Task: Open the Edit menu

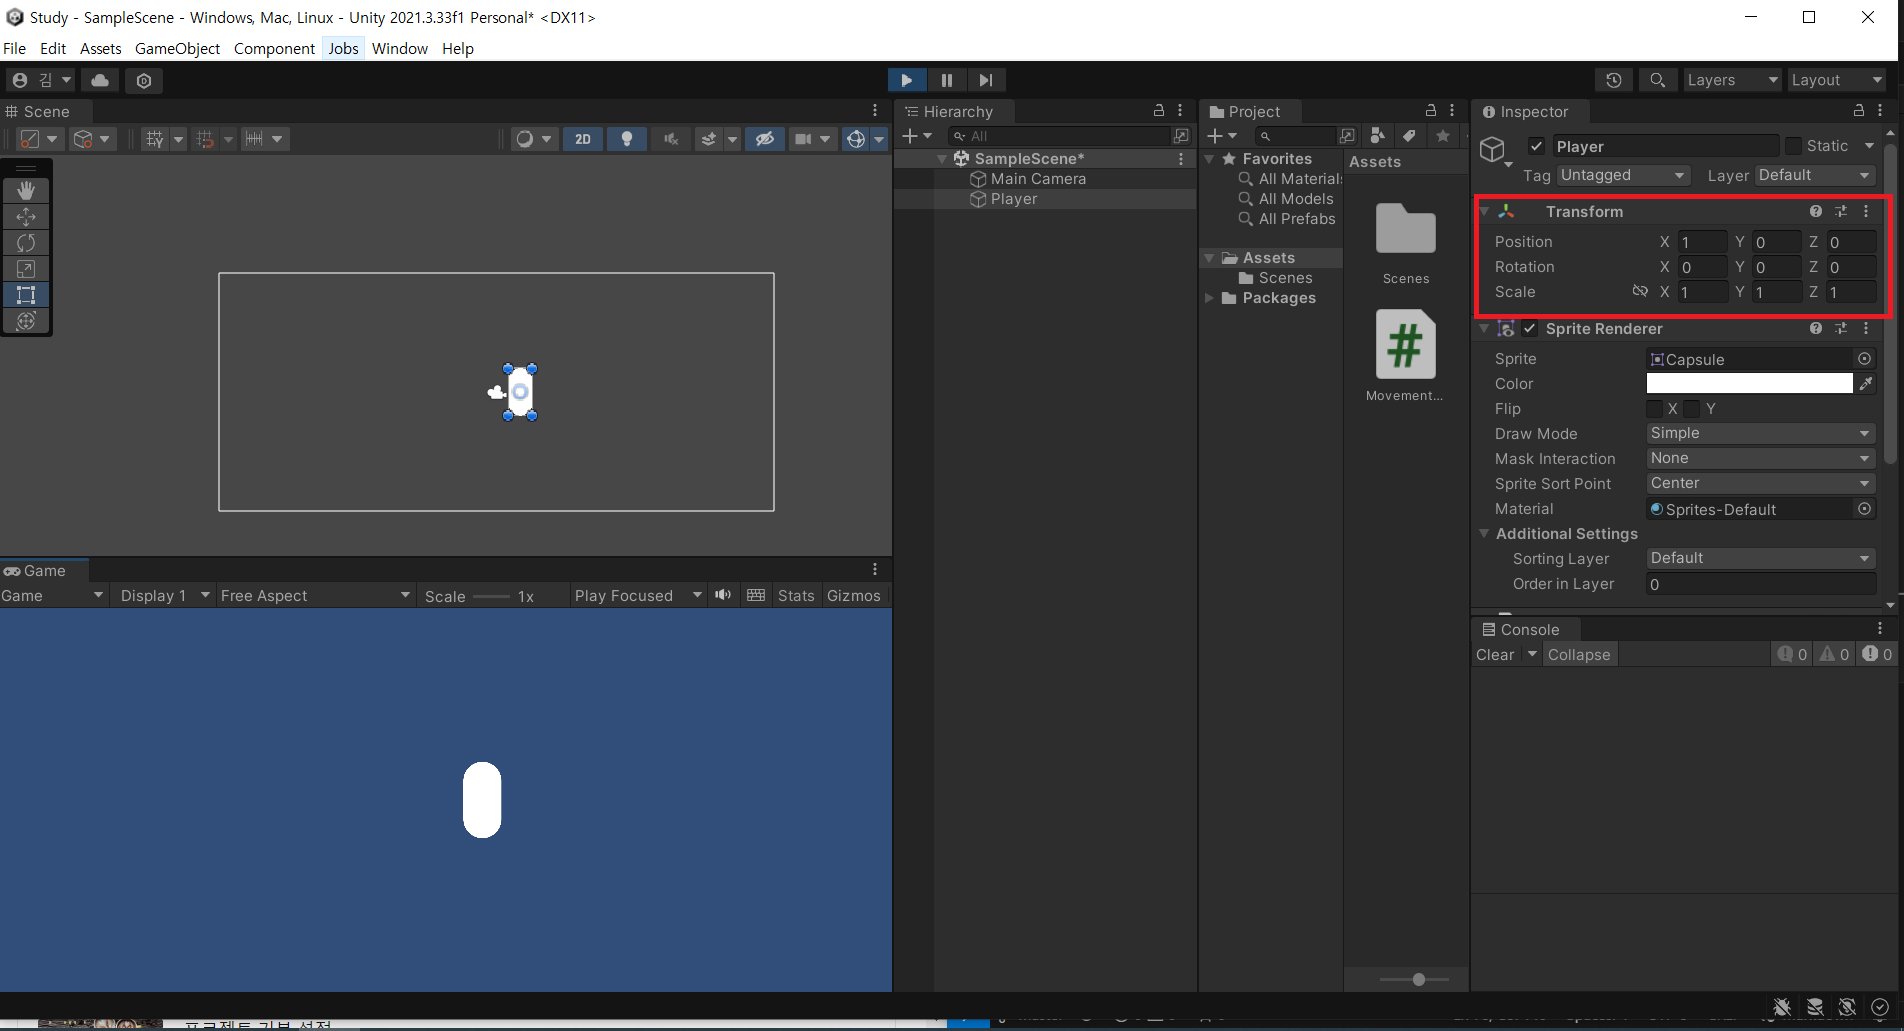Action: [53, 48]
